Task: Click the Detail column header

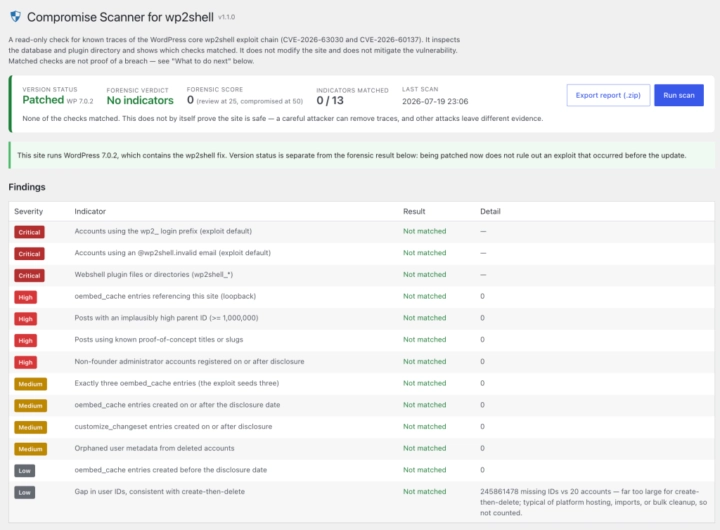Action: 490,211
